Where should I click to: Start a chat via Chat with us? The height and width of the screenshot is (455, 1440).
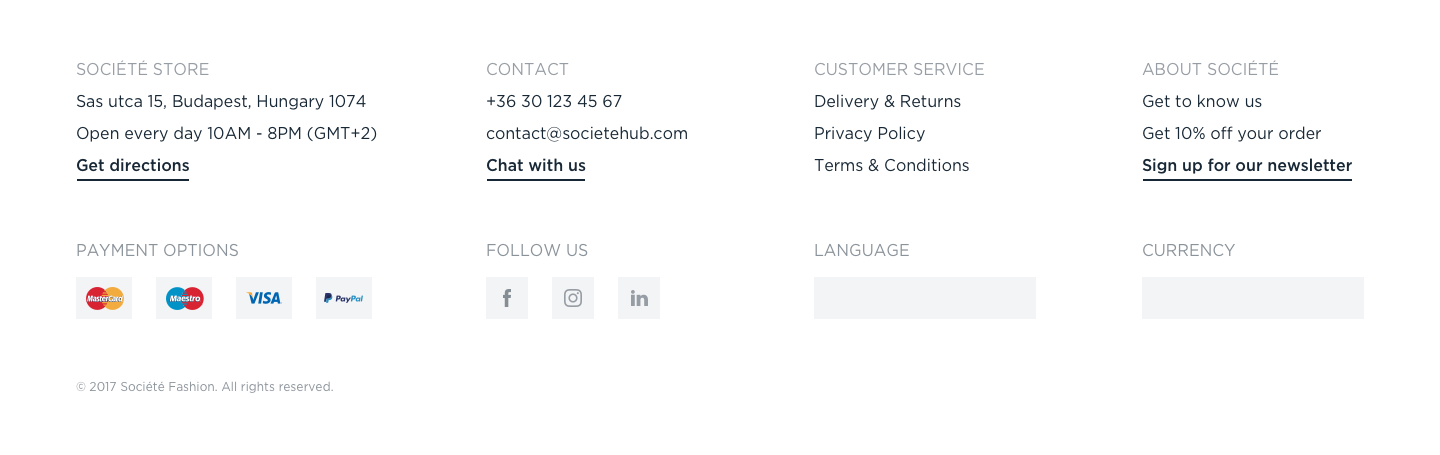tap(536, 166)
